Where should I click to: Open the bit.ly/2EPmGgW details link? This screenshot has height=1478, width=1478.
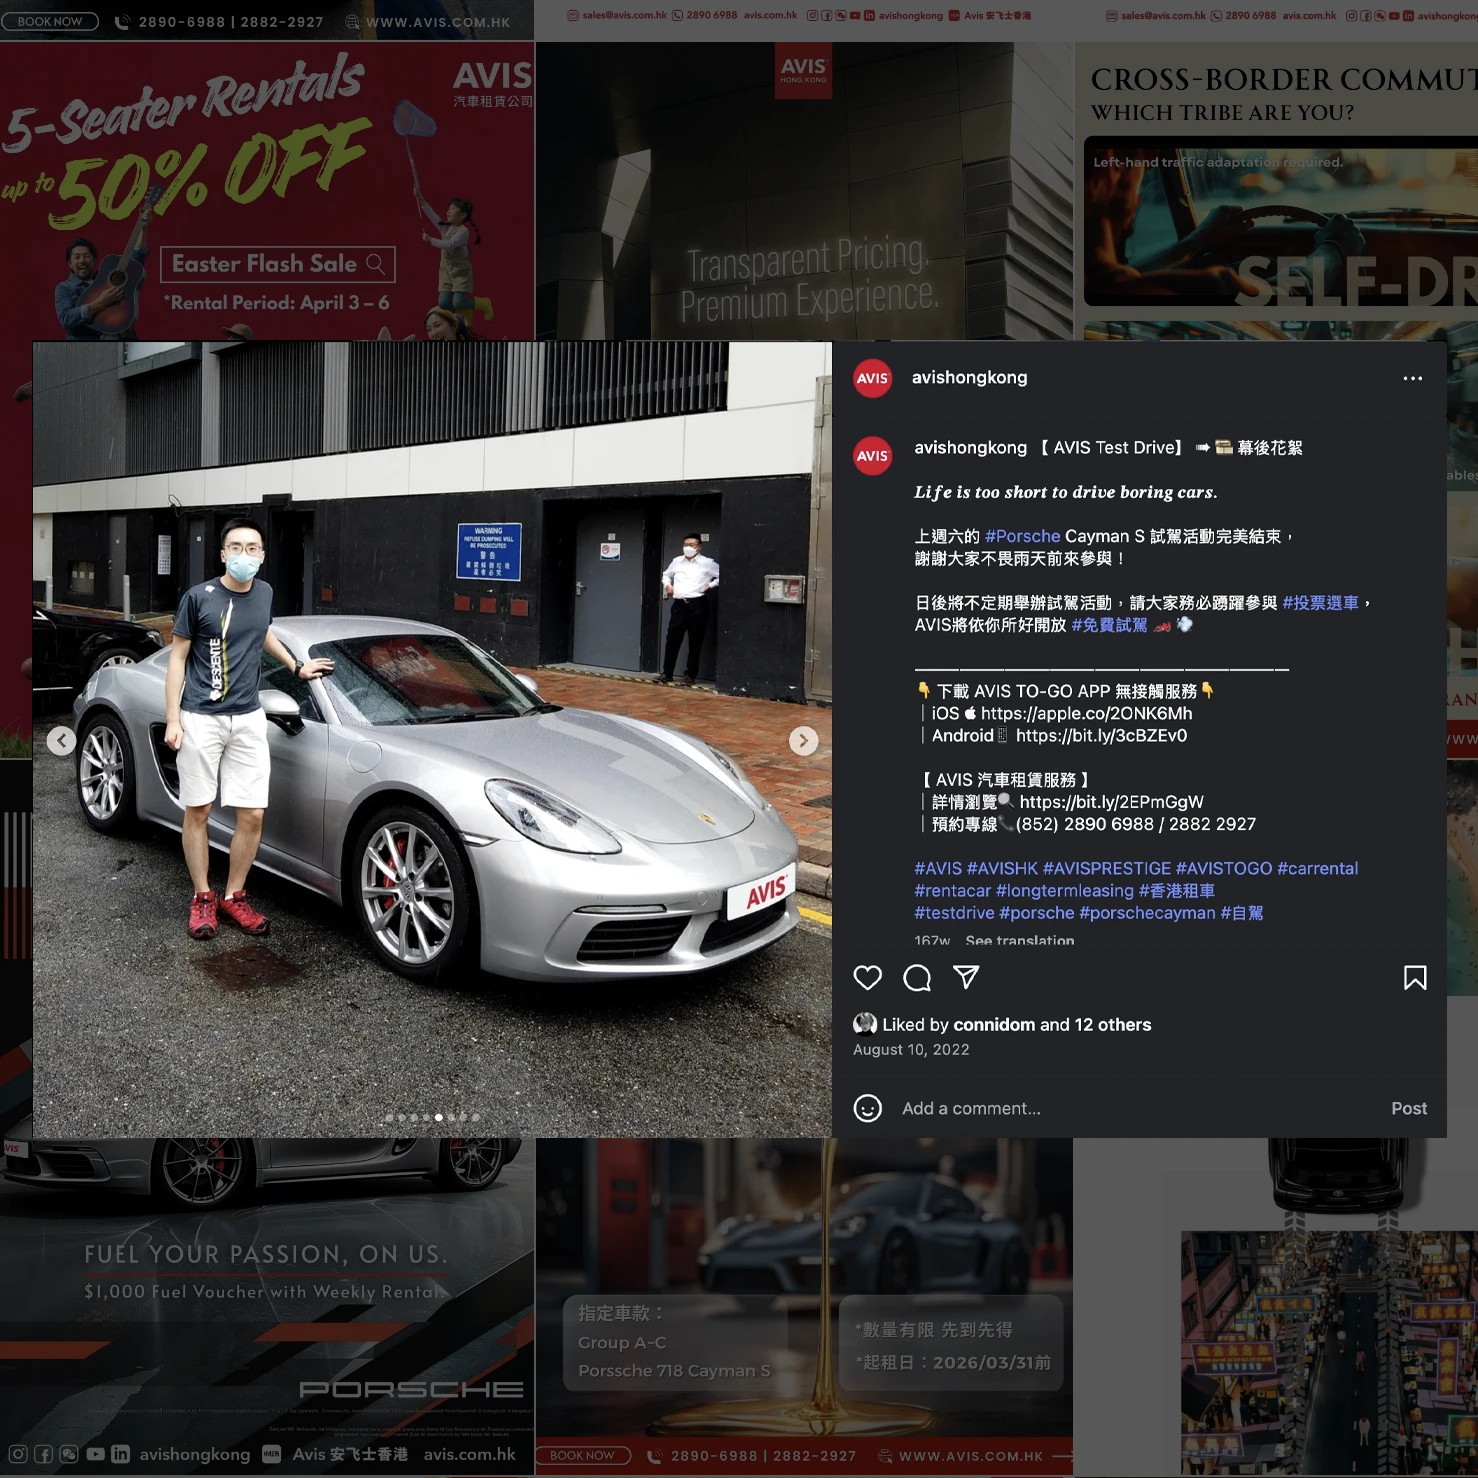pyautogui.click(x=1111, y=802)
